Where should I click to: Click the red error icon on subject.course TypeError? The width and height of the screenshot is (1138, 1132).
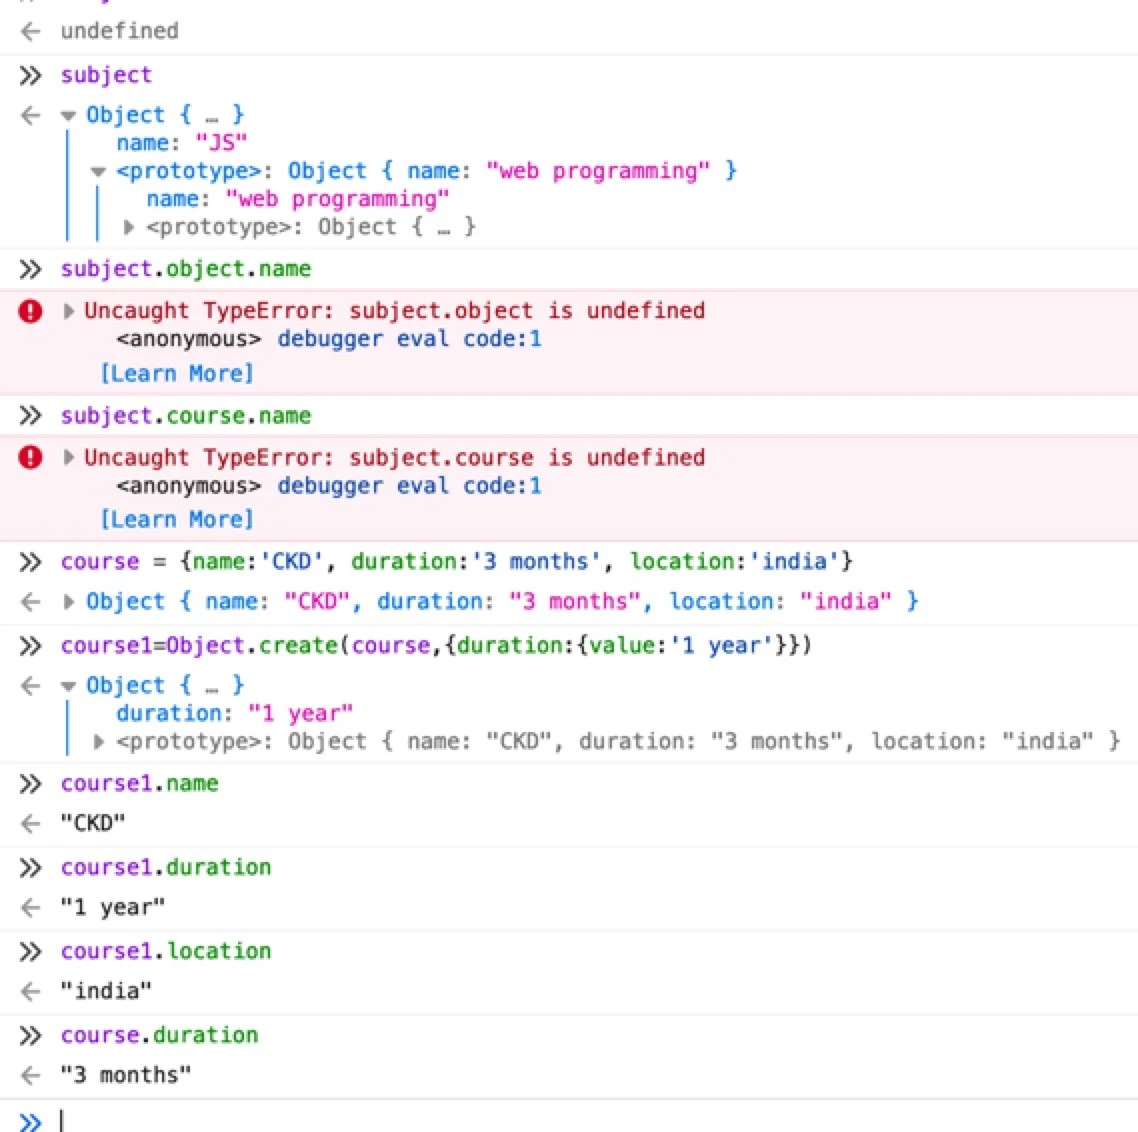point(29,458)
